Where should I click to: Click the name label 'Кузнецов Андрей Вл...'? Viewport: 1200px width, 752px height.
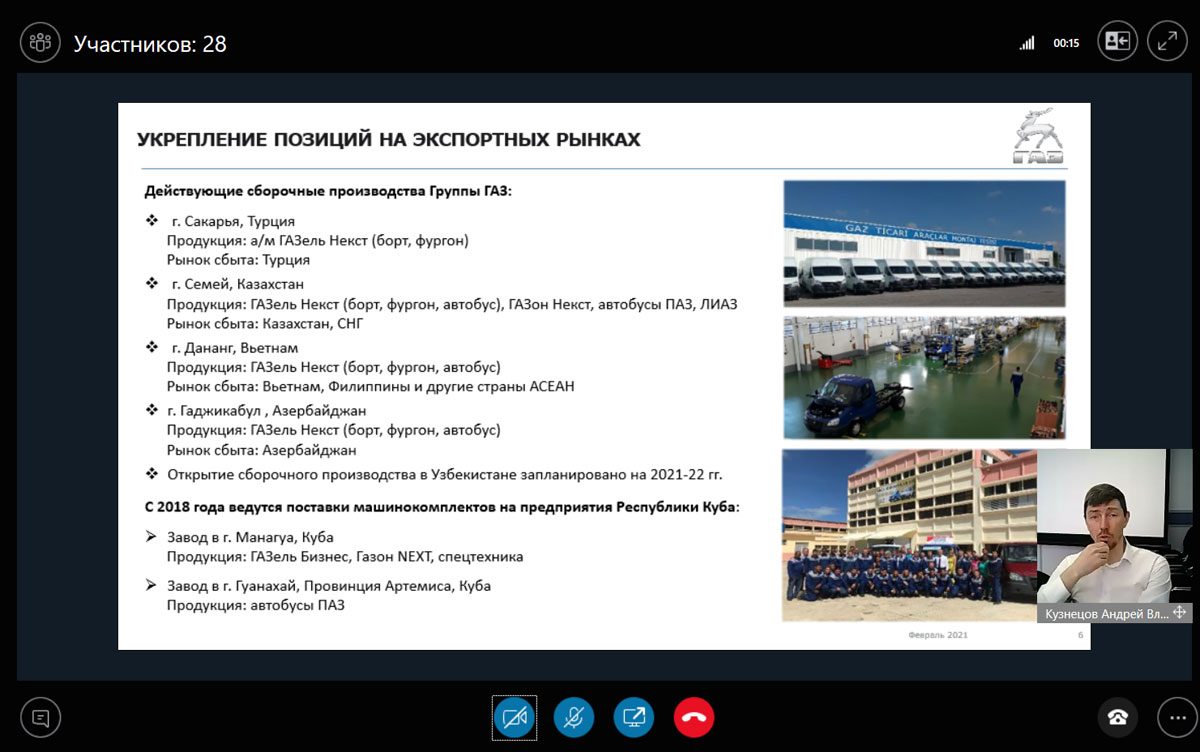pyautogui.click(x=1105, y=614)
